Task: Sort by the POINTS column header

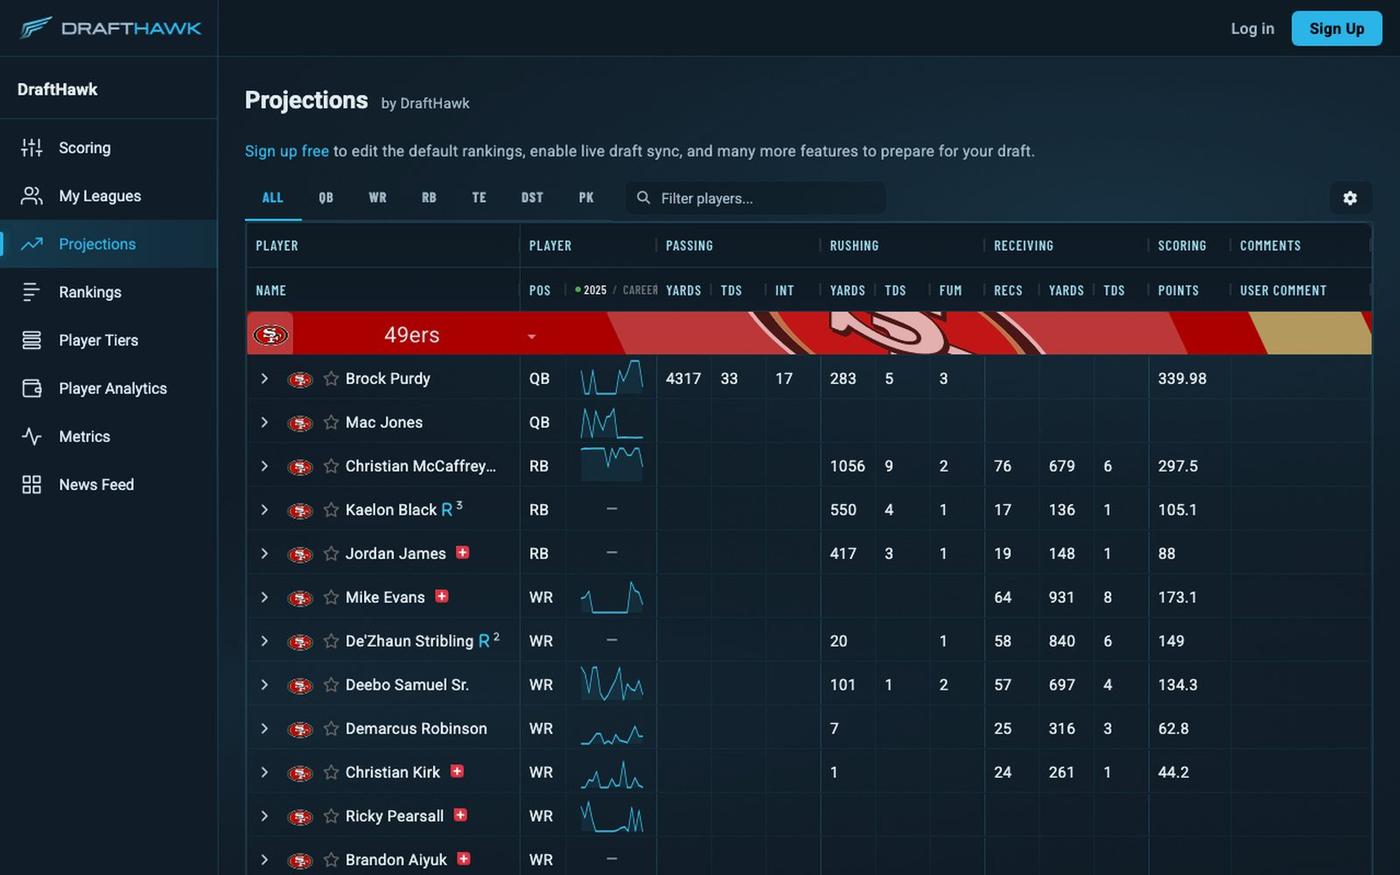Action: pos(1178,290)
